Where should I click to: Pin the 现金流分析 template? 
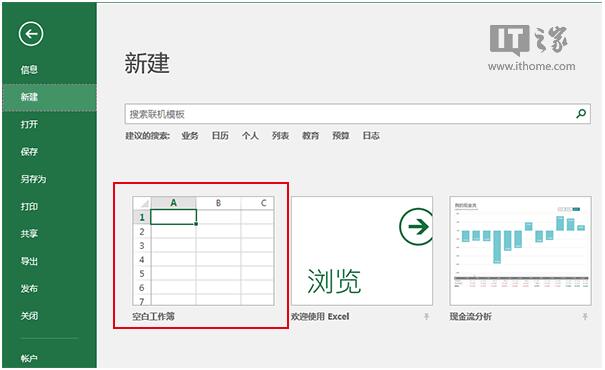pos(585,317)
